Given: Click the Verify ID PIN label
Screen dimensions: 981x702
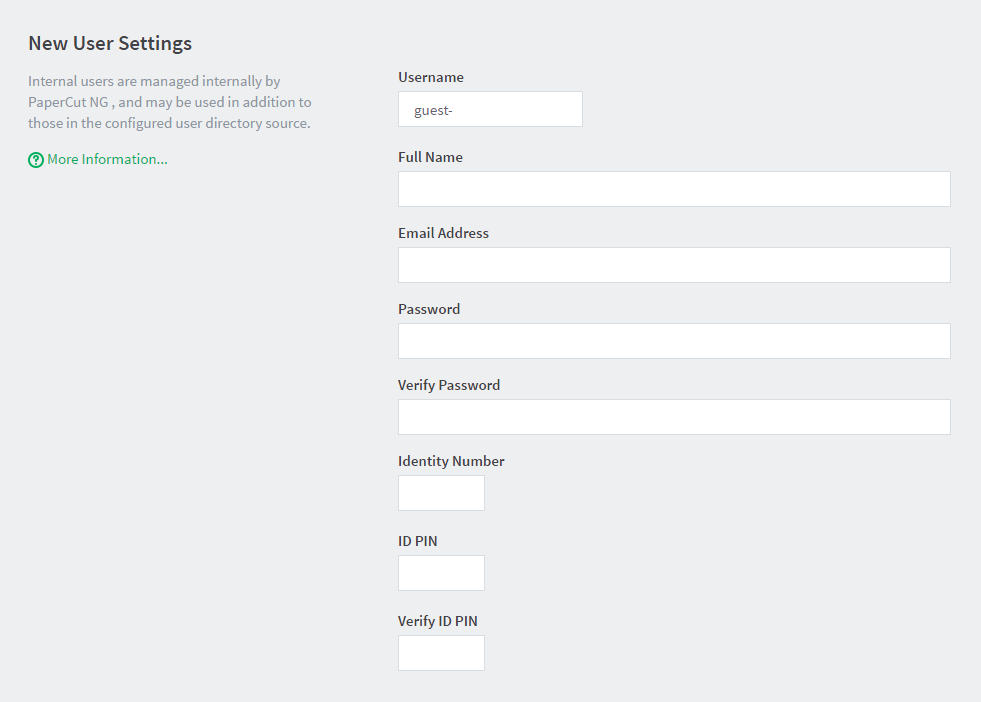Looking at the screenshot, I should click(x=438, y=621).
